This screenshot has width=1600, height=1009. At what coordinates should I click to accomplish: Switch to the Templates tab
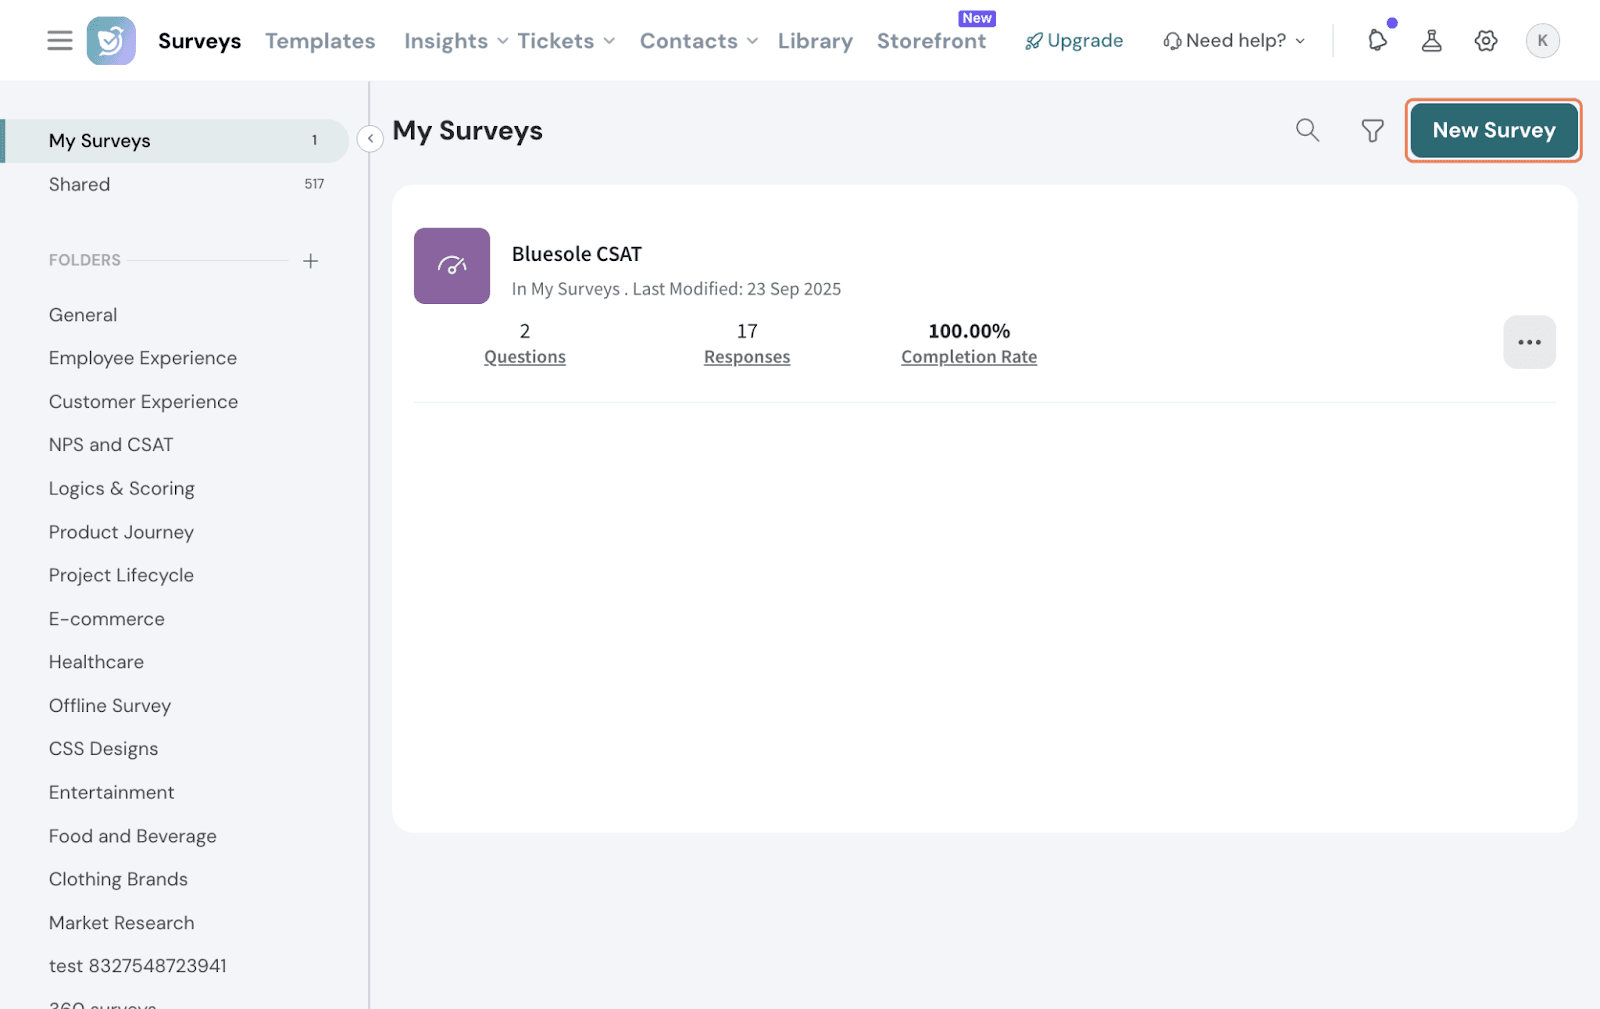click(x=320, y=41)
